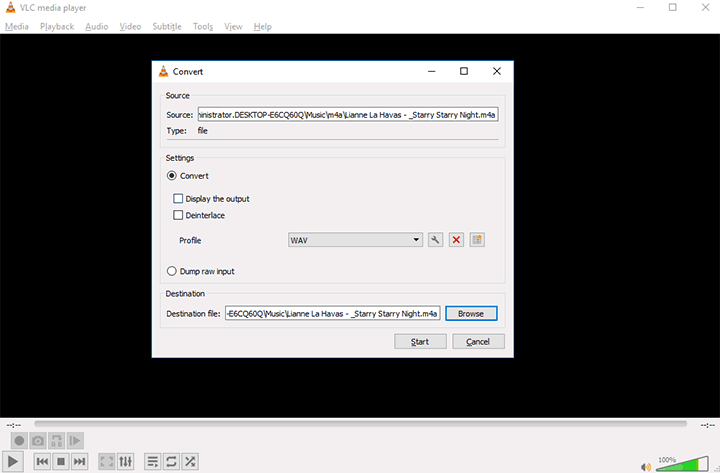The height and width of the screenshot is (473, 720).
Task: Toggle the A-B loop button
Action: tap(56, 441)
